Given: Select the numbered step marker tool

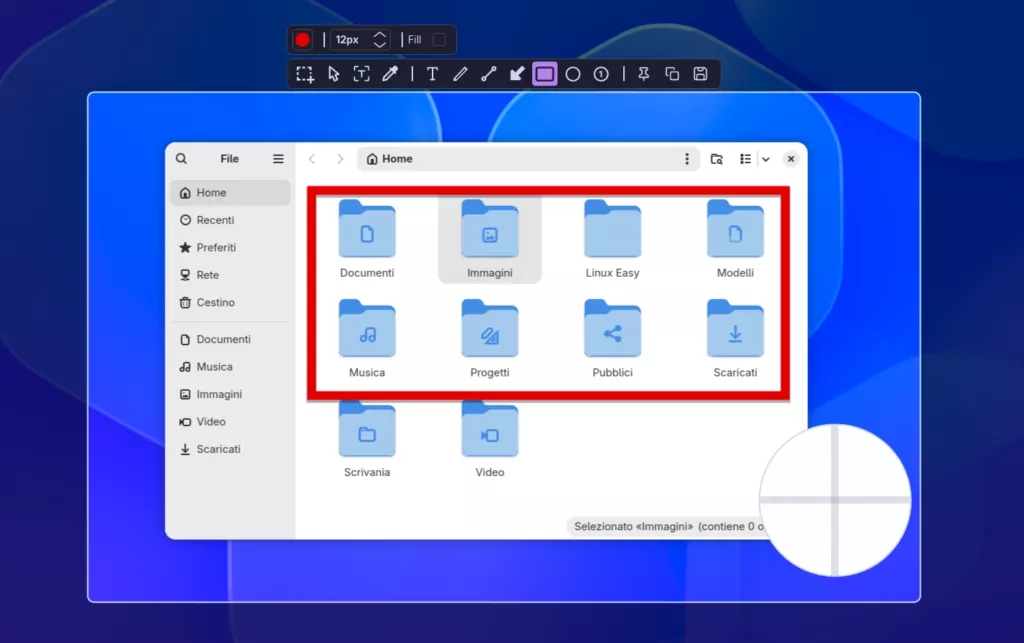Looking at the screenshot, I should [601, 74].
